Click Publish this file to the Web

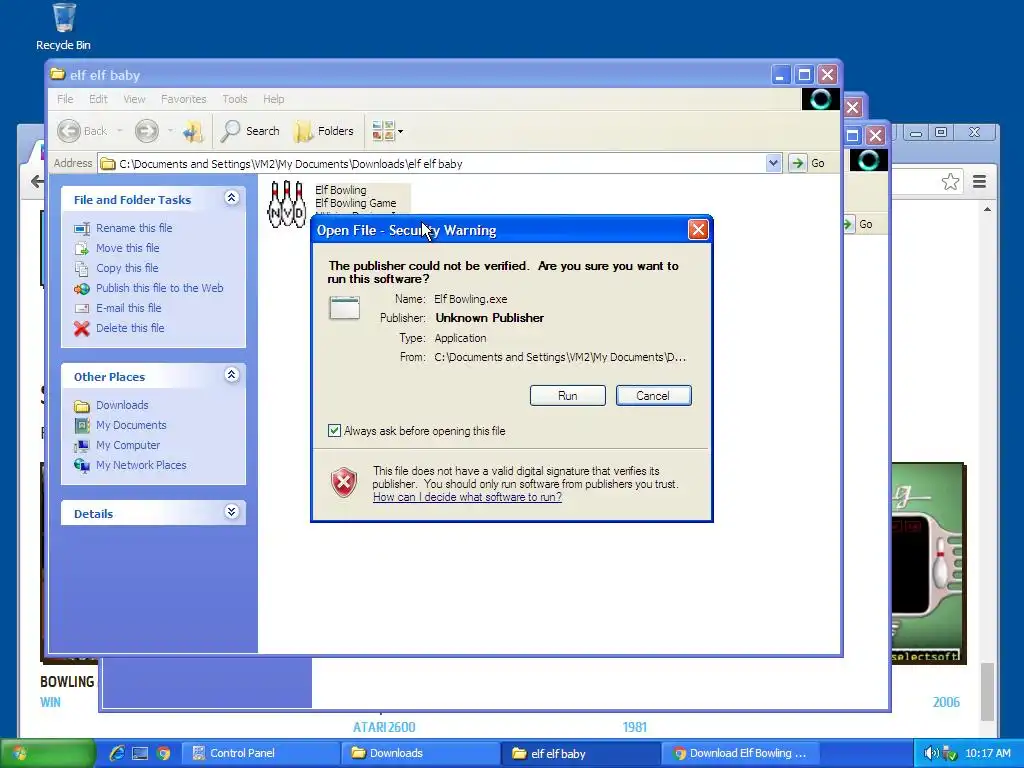[x=159, y=288]
